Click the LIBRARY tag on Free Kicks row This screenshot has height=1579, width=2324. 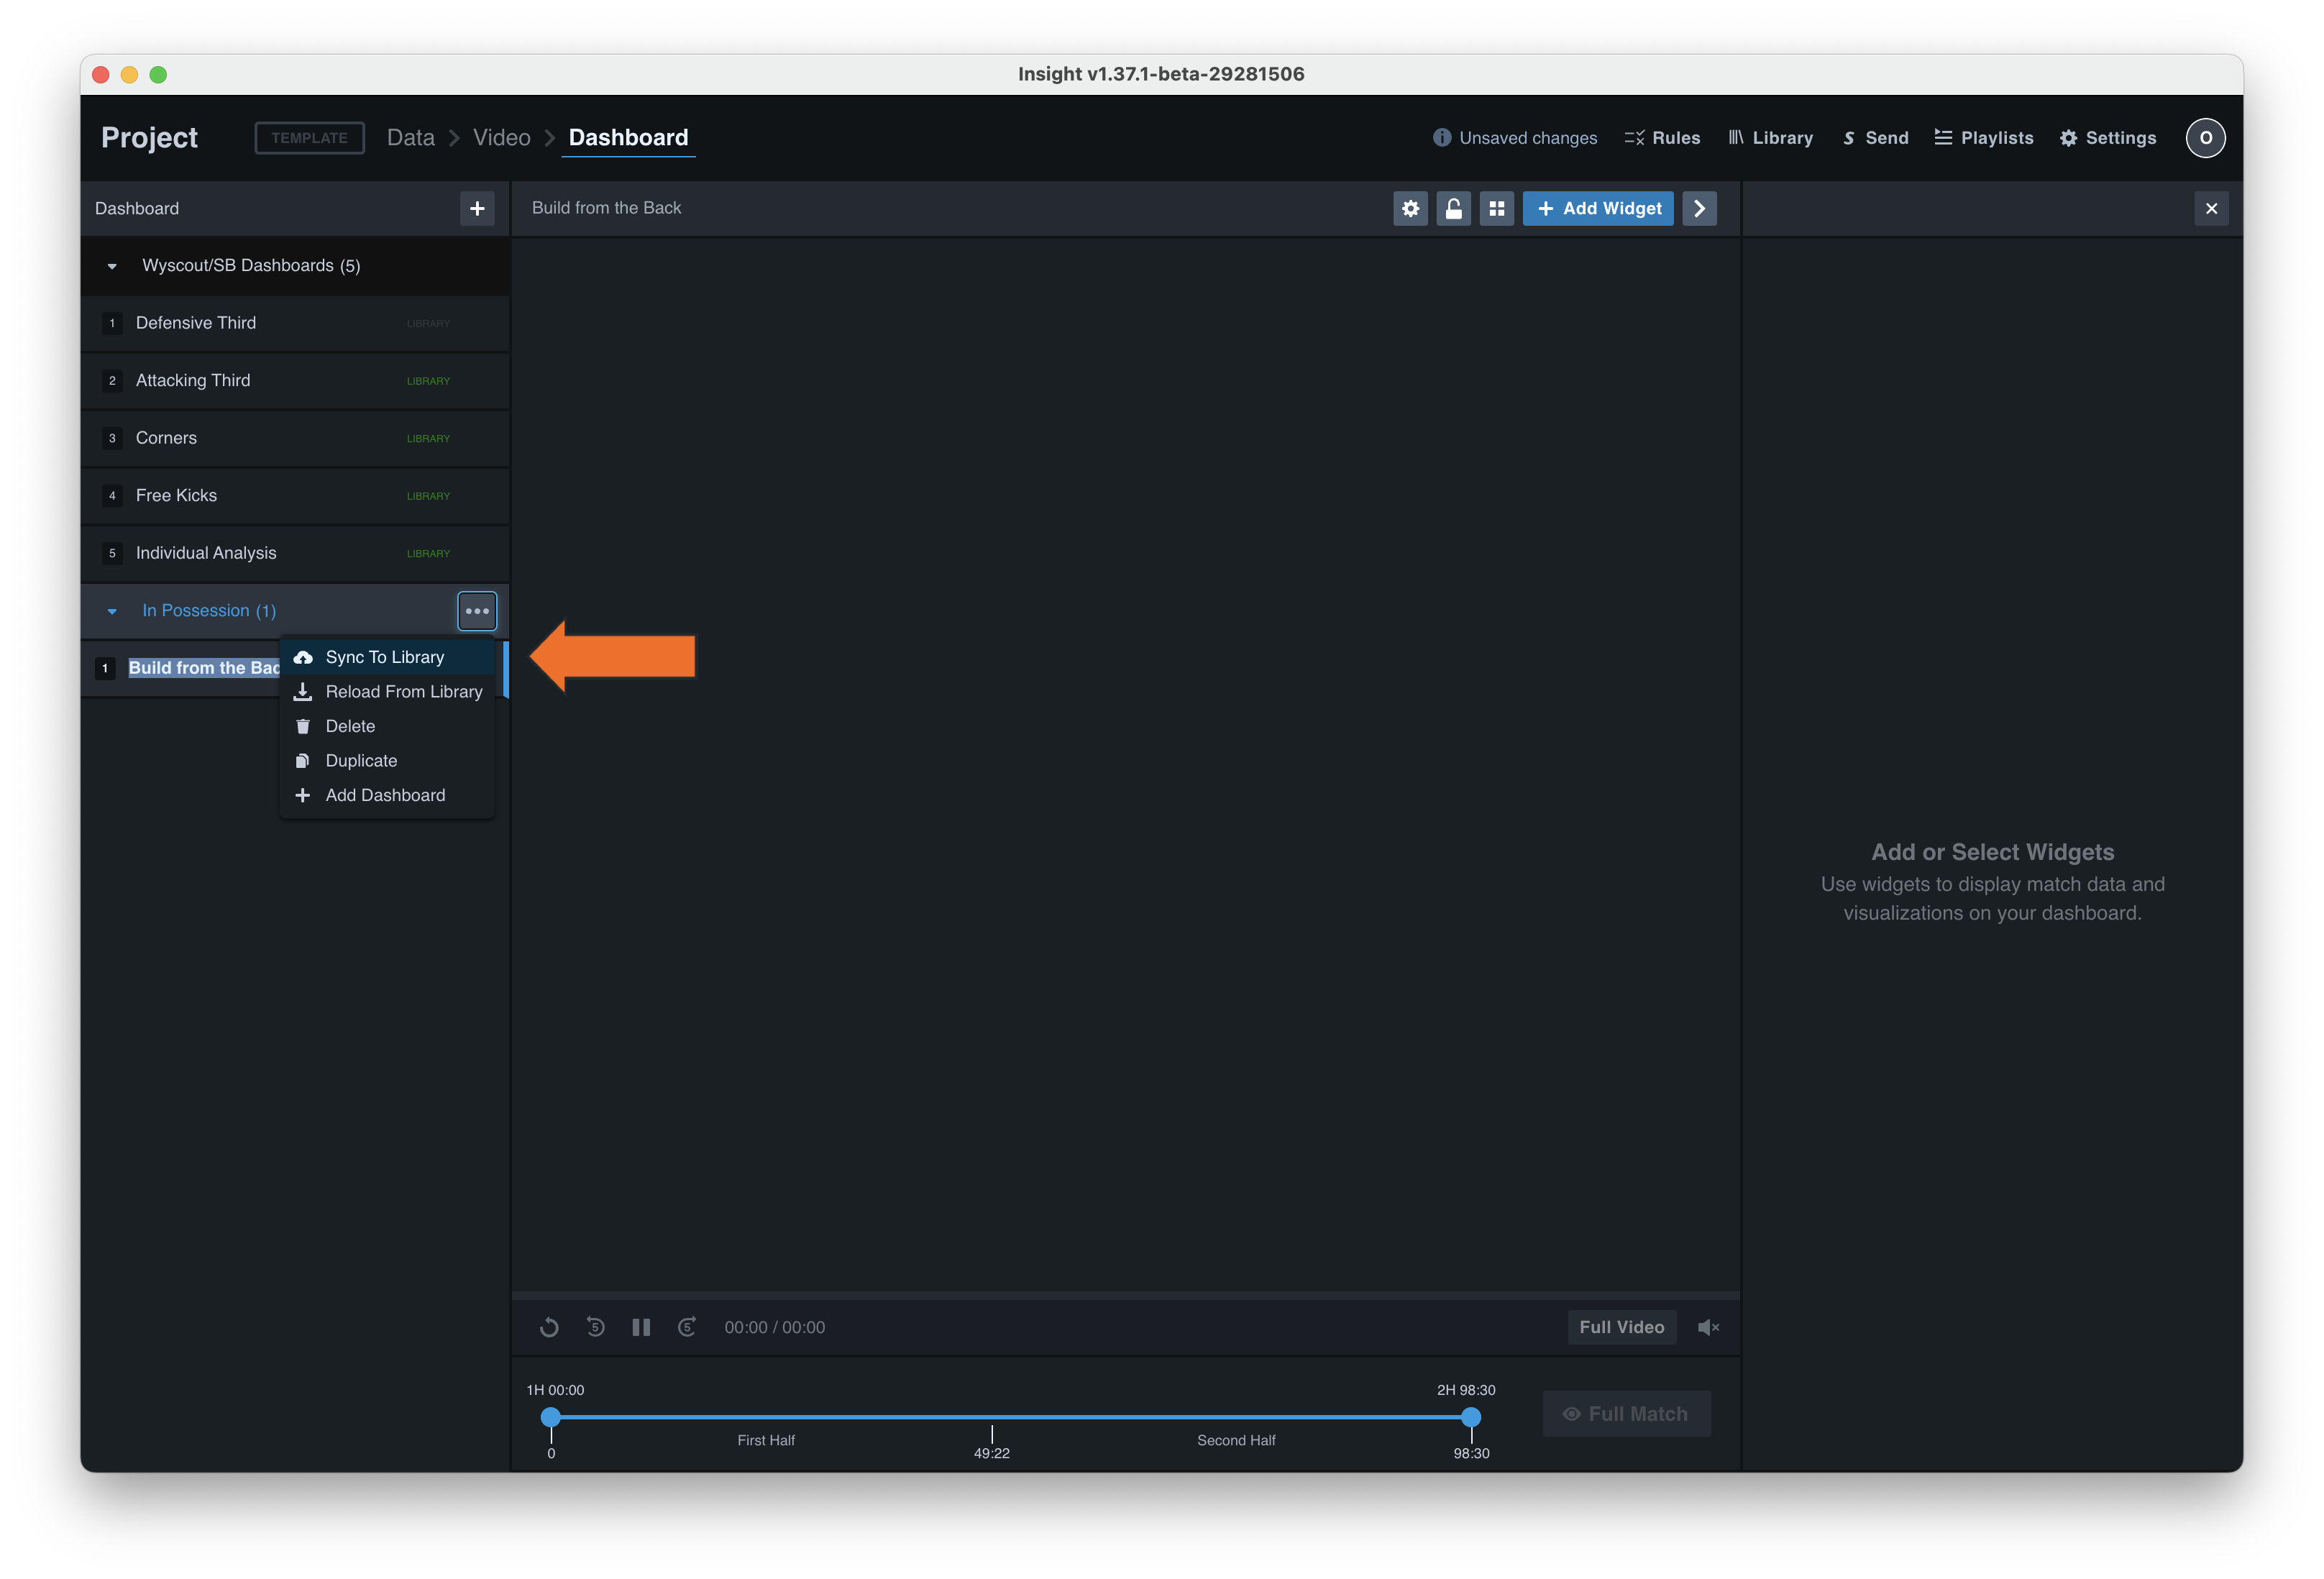coord(428,496)
